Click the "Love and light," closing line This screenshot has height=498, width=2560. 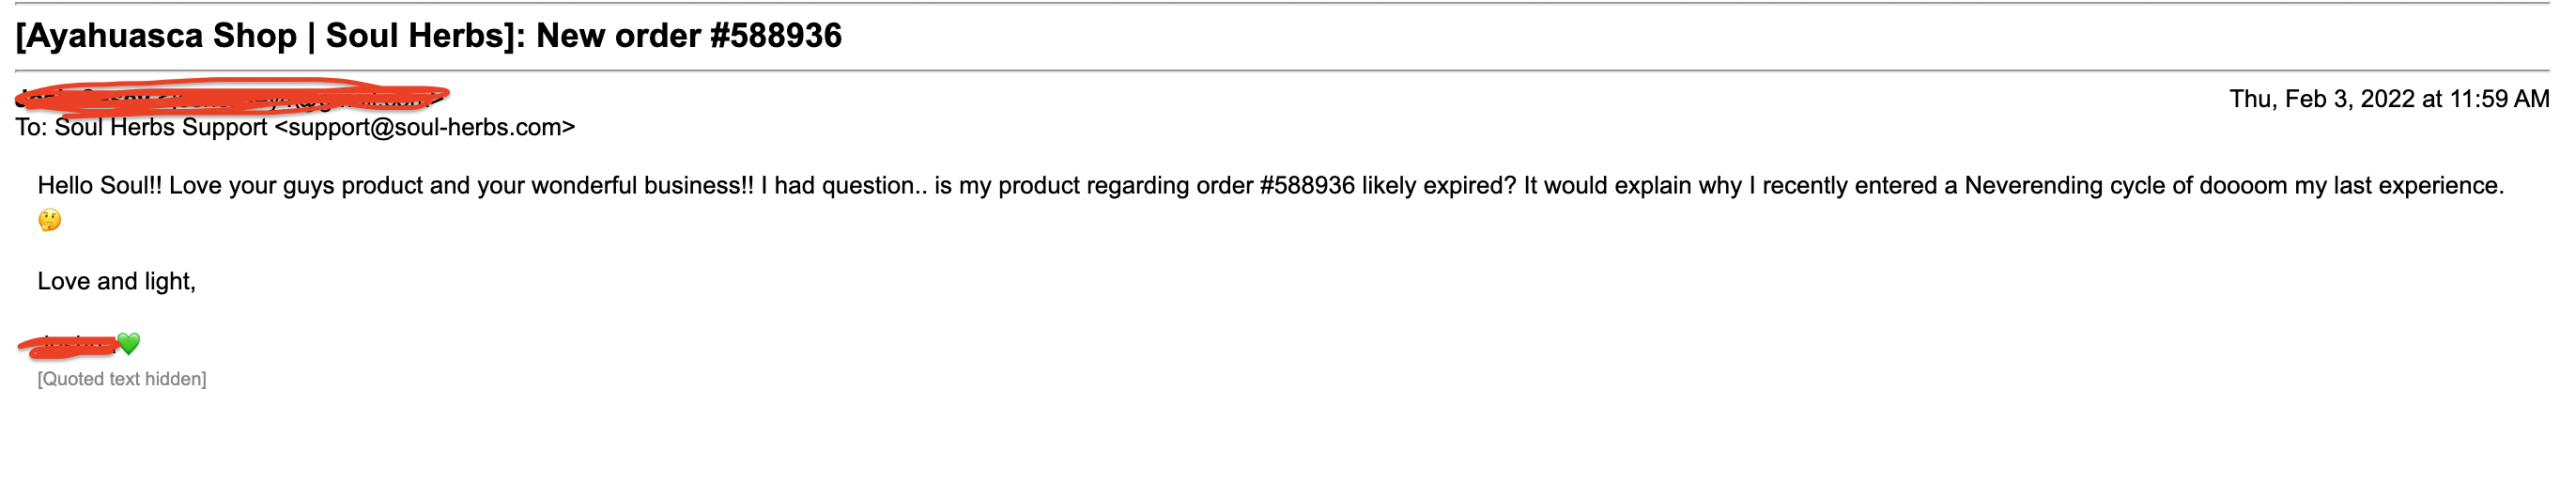[x=116, y=282]
